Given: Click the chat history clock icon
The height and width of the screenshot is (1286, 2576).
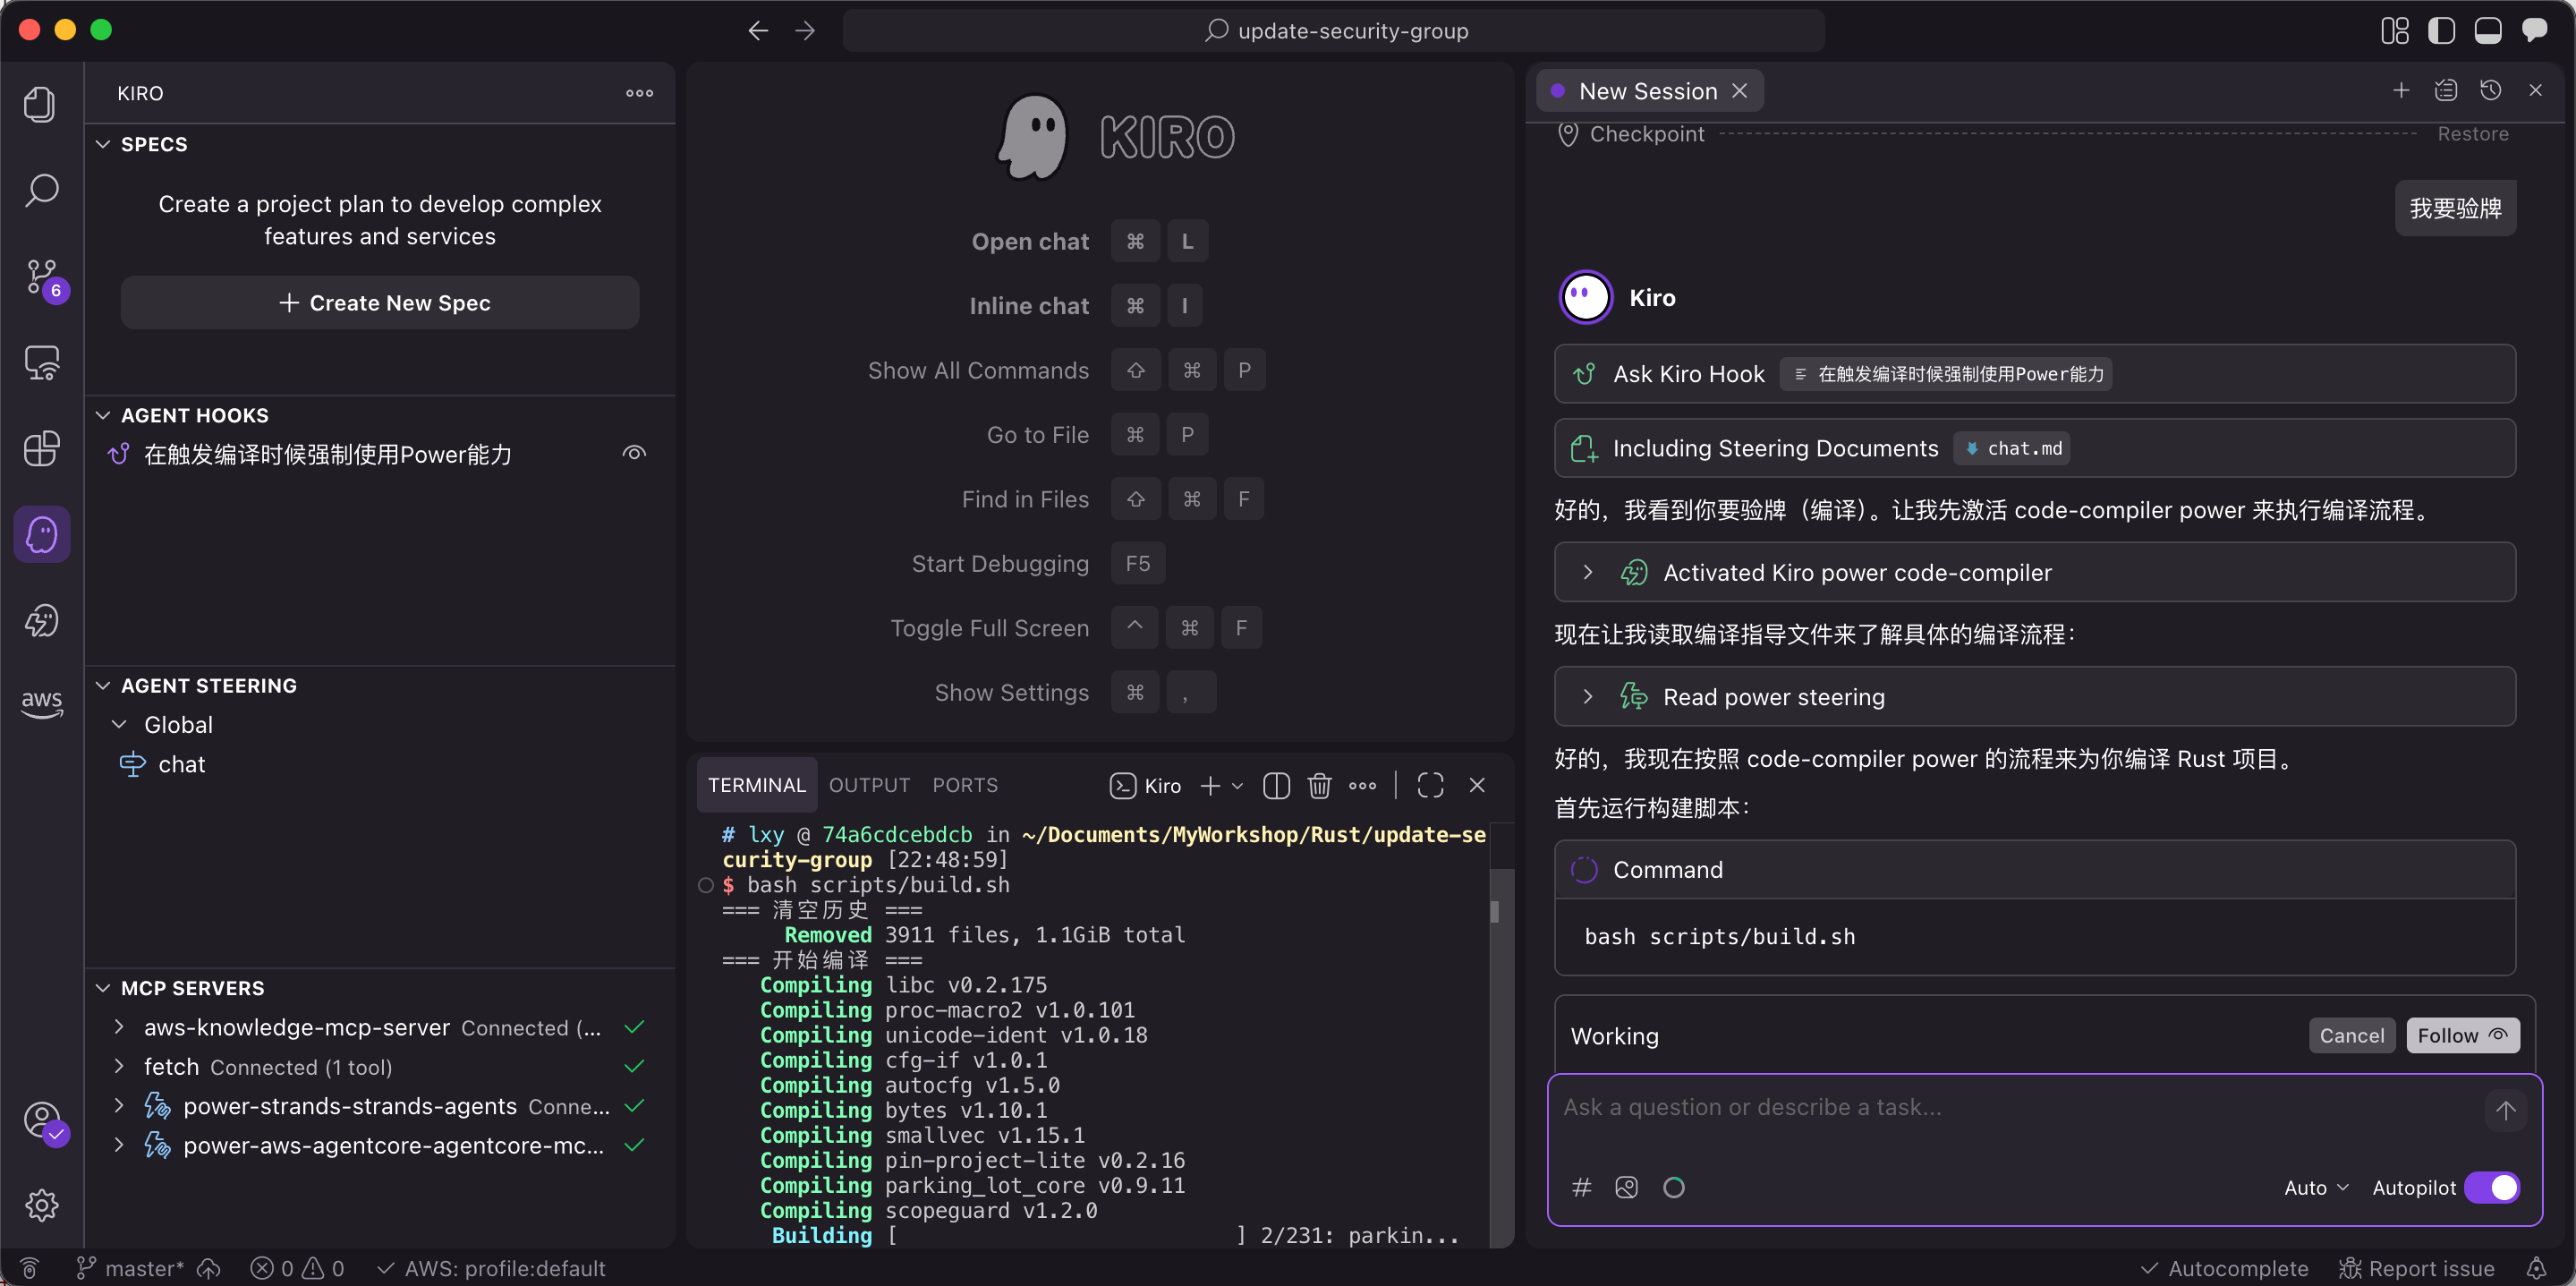Looking at the screenshot, I should (2490, 91).
